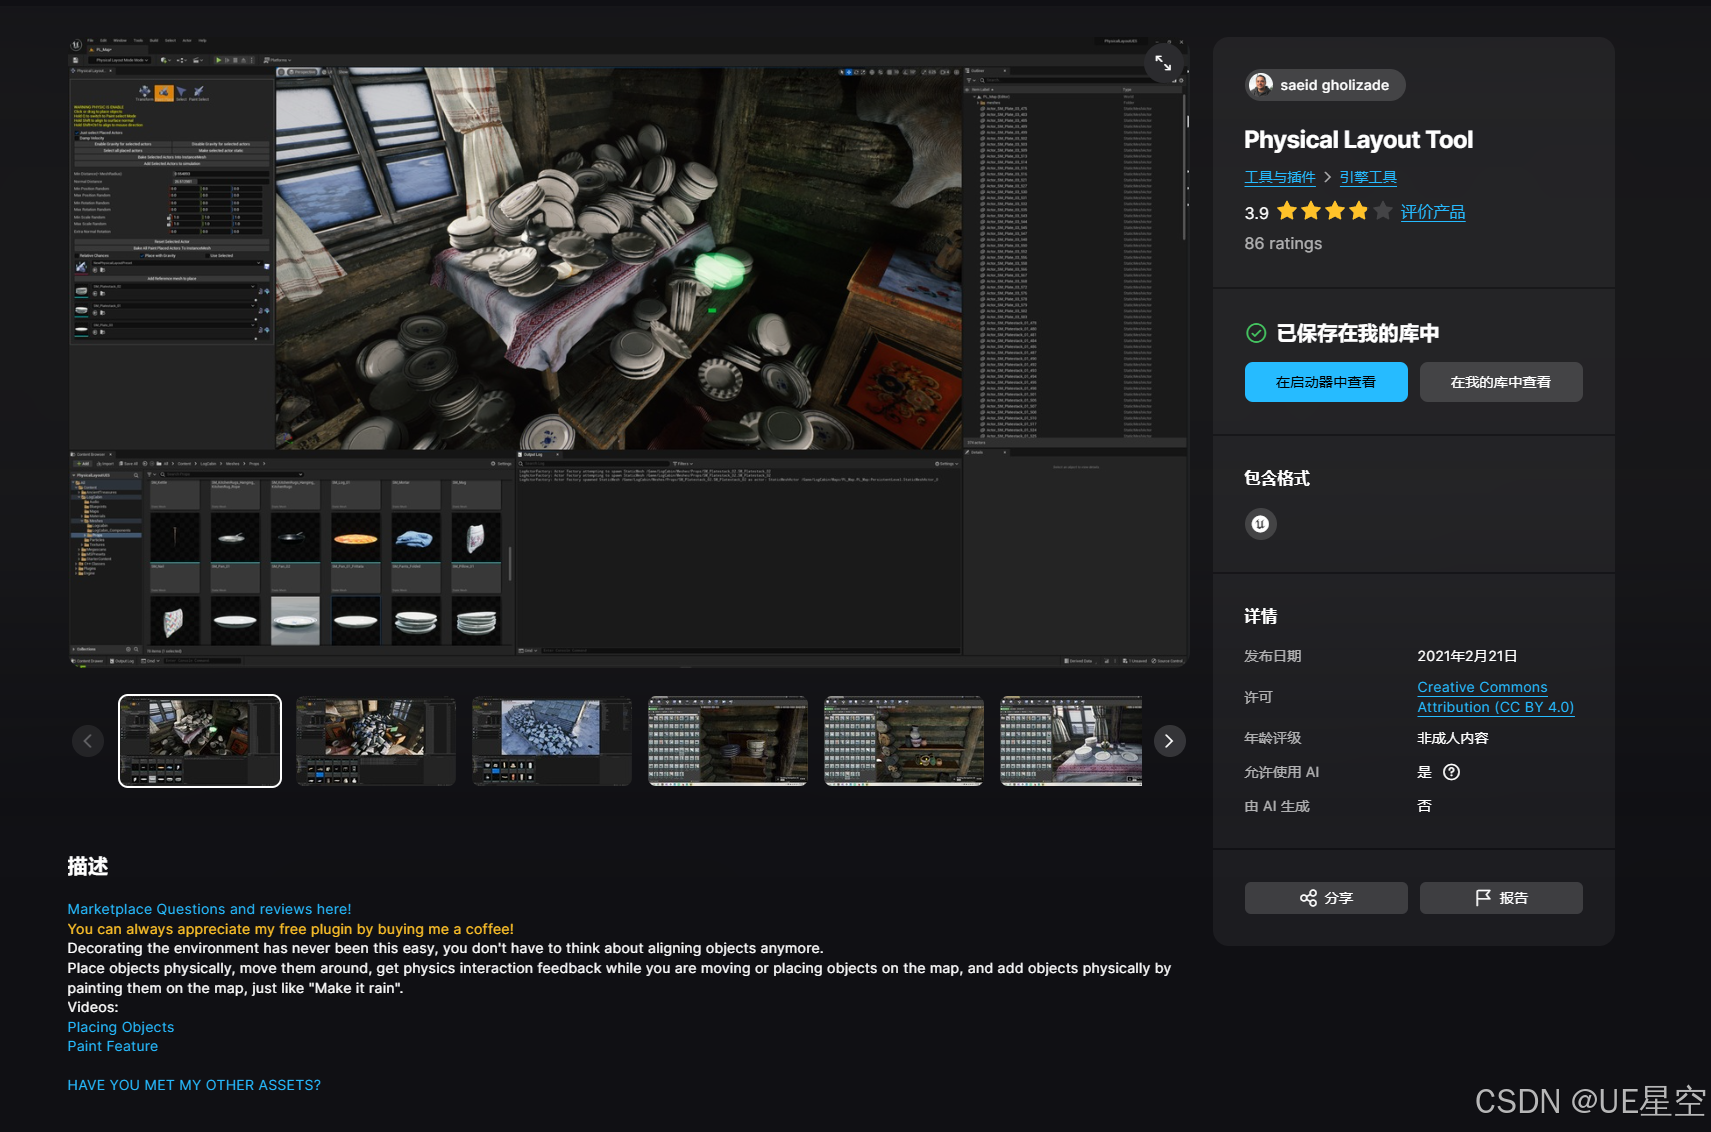Click the 许可 license label
1711x1132 pixels.
point(1258,697)
